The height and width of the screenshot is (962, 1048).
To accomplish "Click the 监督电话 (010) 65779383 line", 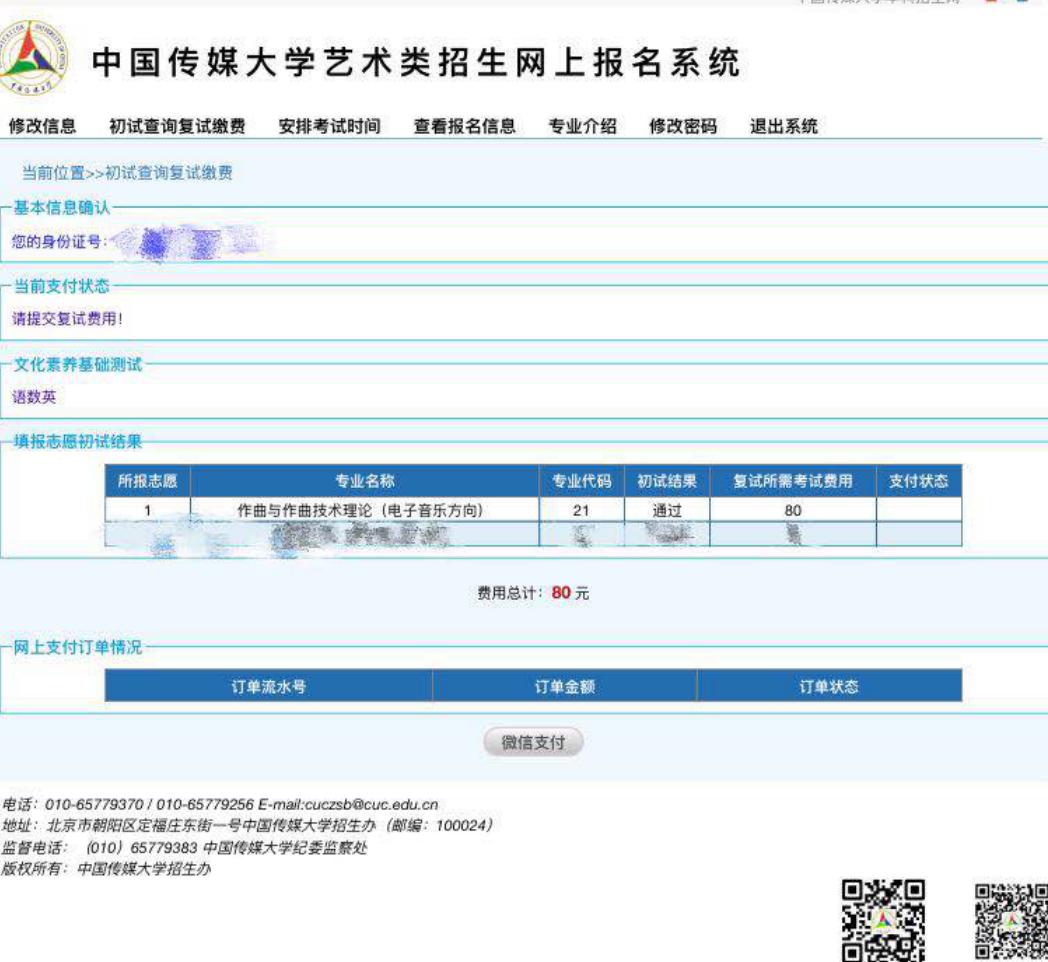I will coord(184,848).
